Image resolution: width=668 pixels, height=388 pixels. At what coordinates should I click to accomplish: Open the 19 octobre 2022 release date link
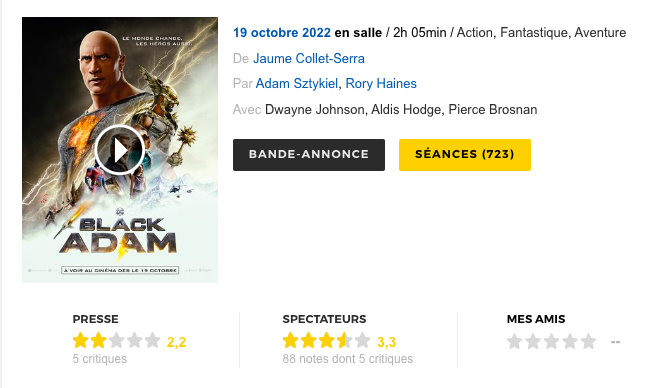tap(282, 33)
